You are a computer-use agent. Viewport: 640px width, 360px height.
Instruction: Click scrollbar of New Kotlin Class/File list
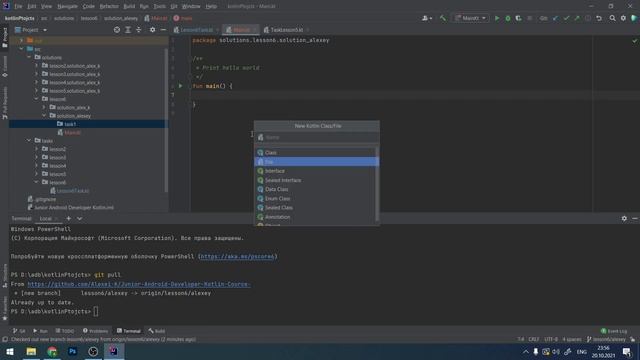[x=377, y=184]
